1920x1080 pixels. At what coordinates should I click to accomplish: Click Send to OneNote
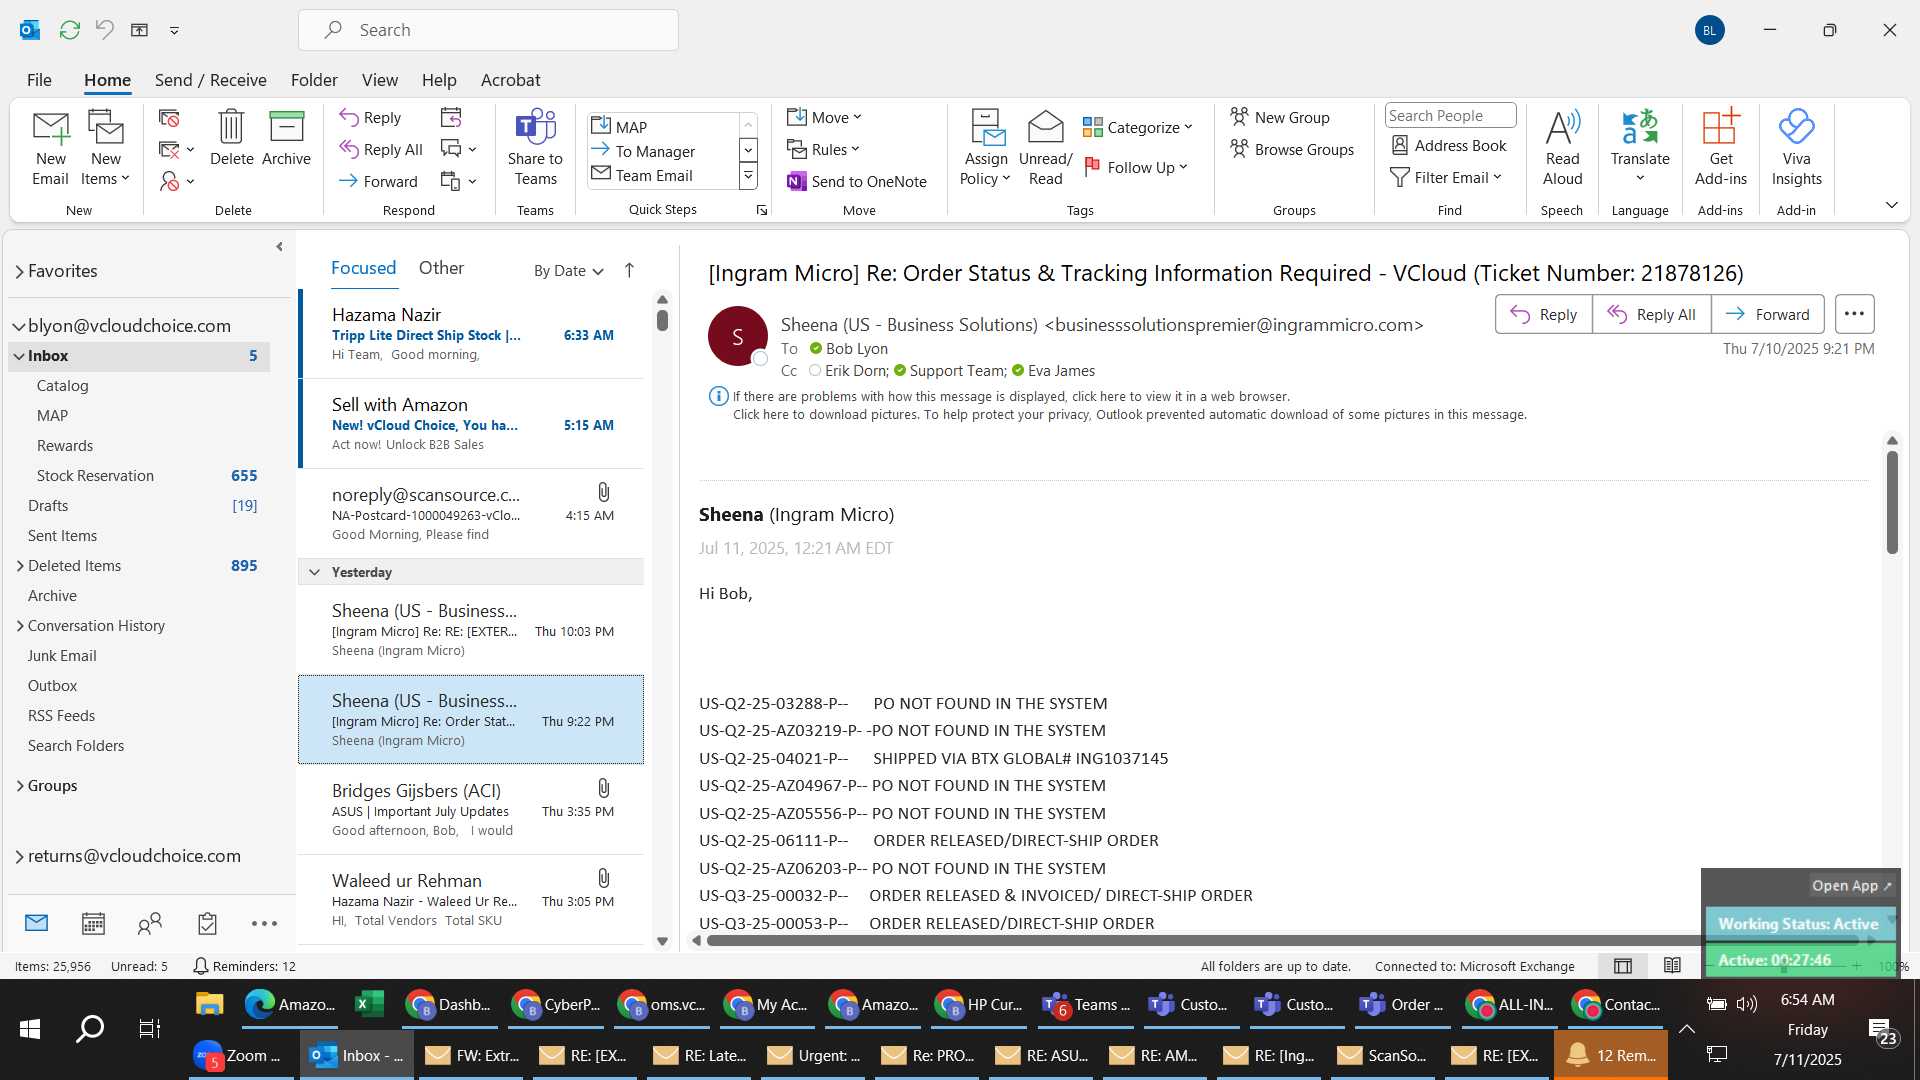click(x=857, y=181)
